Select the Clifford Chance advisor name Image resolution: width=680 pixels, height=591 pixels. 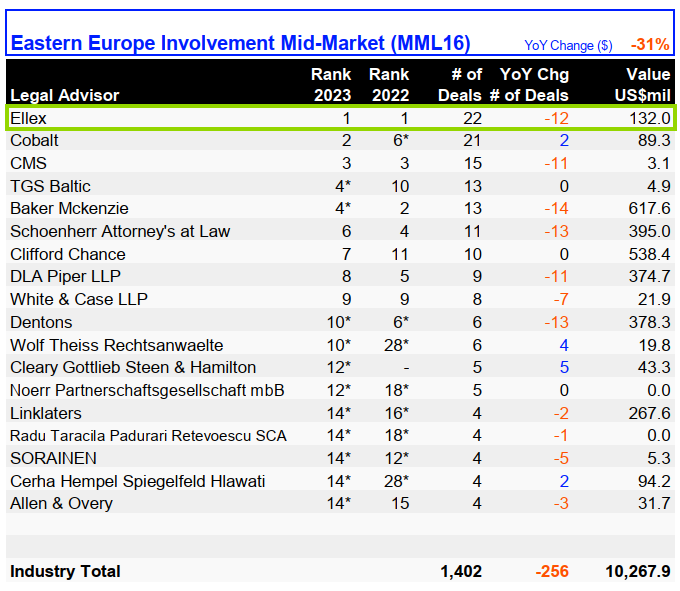pos(68,255)
